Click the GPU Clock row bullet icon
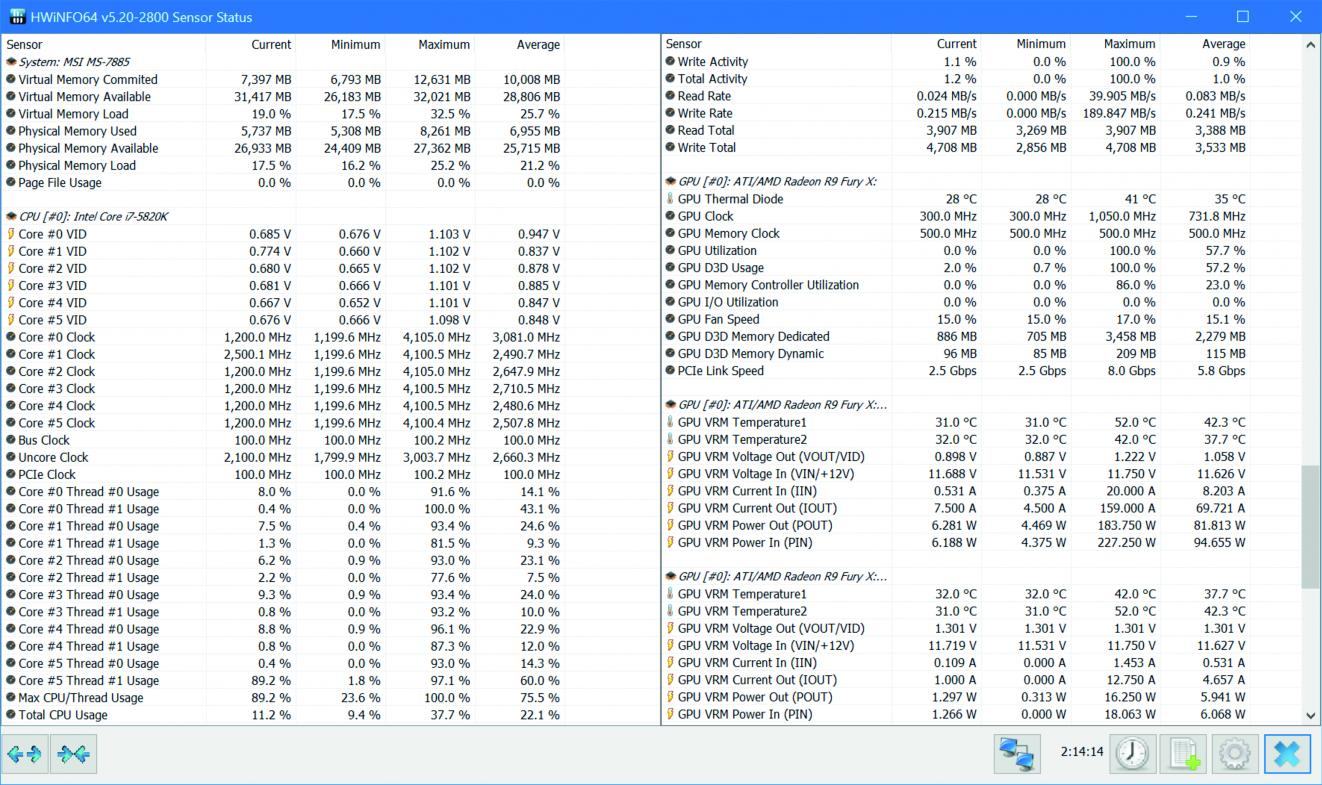 (670, 216)
